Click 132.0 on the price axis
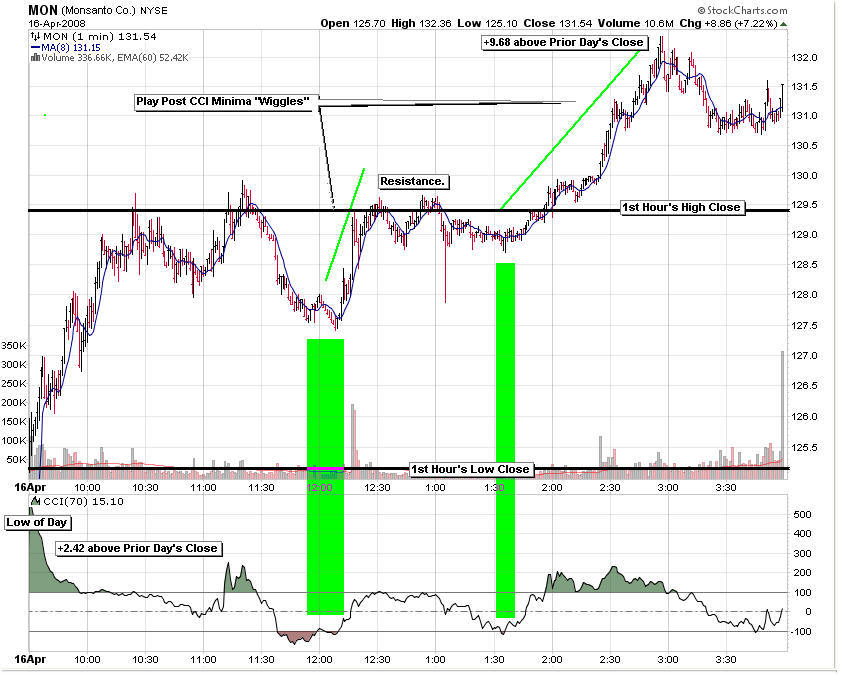 pos(804,58)
